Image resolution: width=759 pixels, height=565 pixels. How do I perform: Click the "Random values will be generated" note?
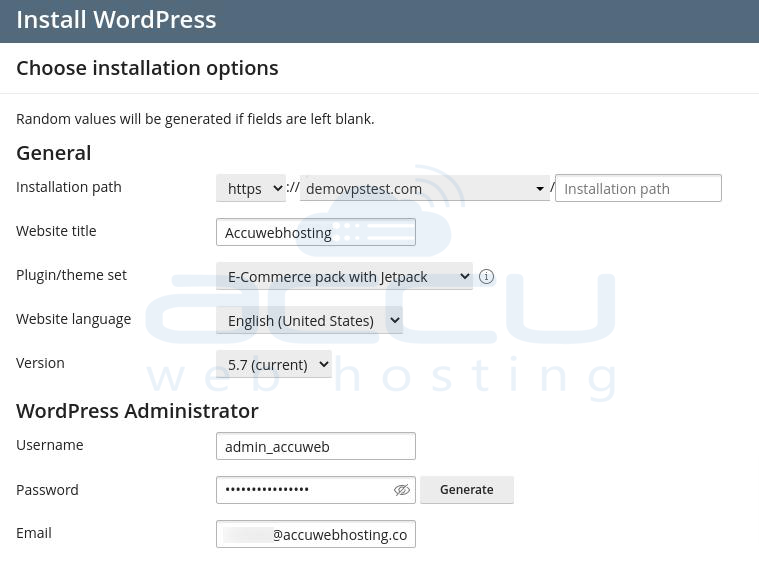195,119
